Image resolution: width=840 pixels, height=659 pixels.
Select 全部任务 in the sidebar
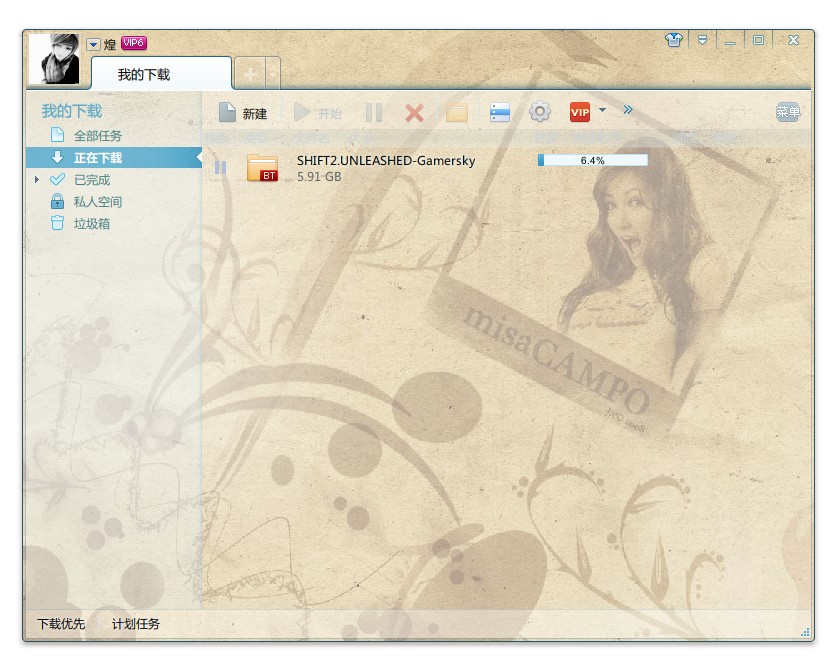pyautogui.click(x=97, y=136)
